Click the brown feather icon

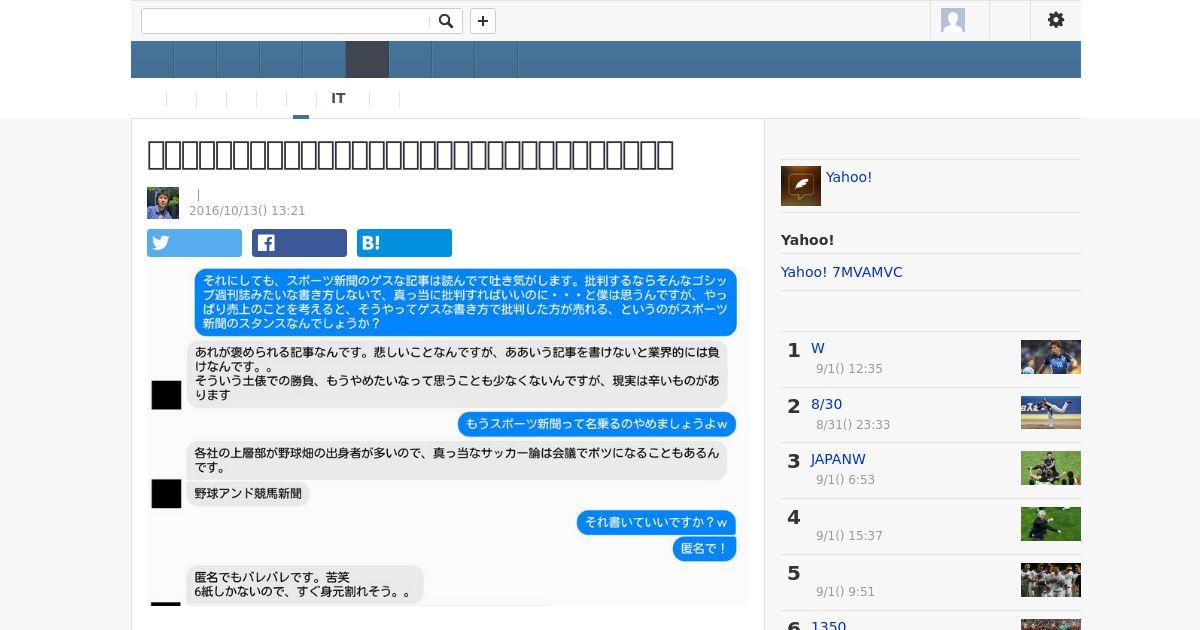pyautogui.click(x=801, y=186)
